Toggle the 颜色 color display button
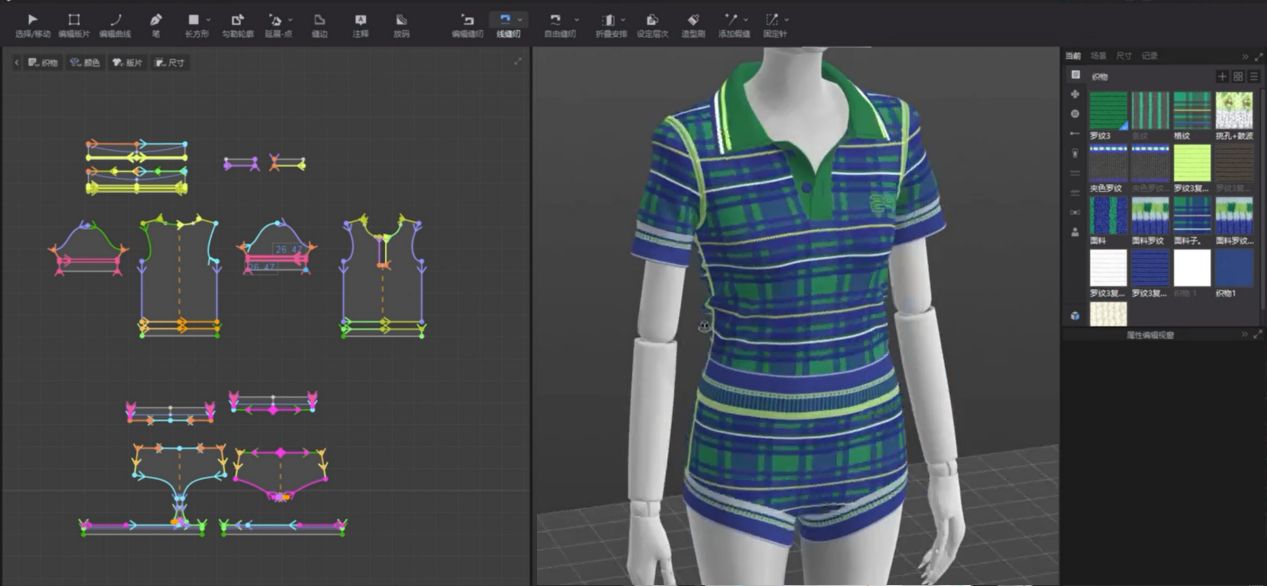 [x=85, y=62]
